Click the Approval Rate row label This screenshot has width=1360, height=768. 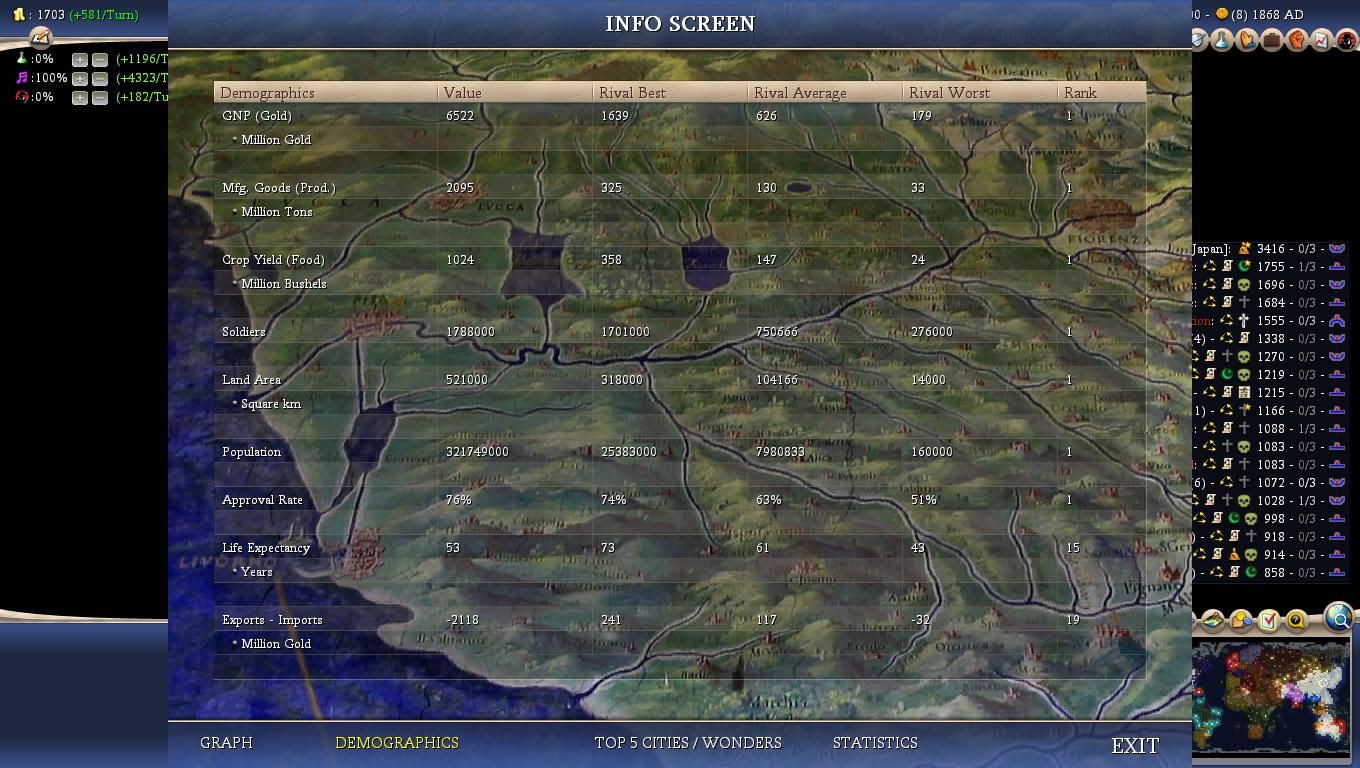pyautogui.click(x=262, y=500)
